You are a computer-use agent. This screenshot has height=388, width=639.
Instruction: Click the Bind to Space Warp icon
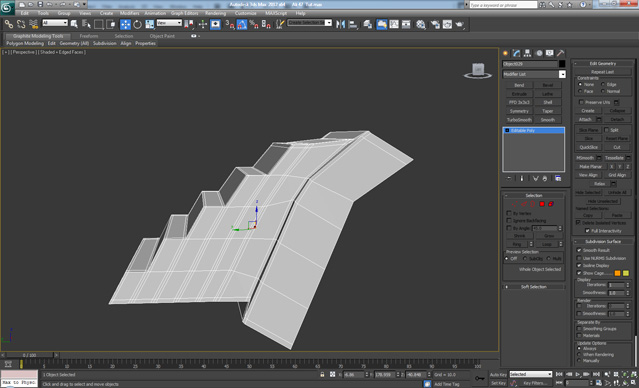(x=33, y=24)
